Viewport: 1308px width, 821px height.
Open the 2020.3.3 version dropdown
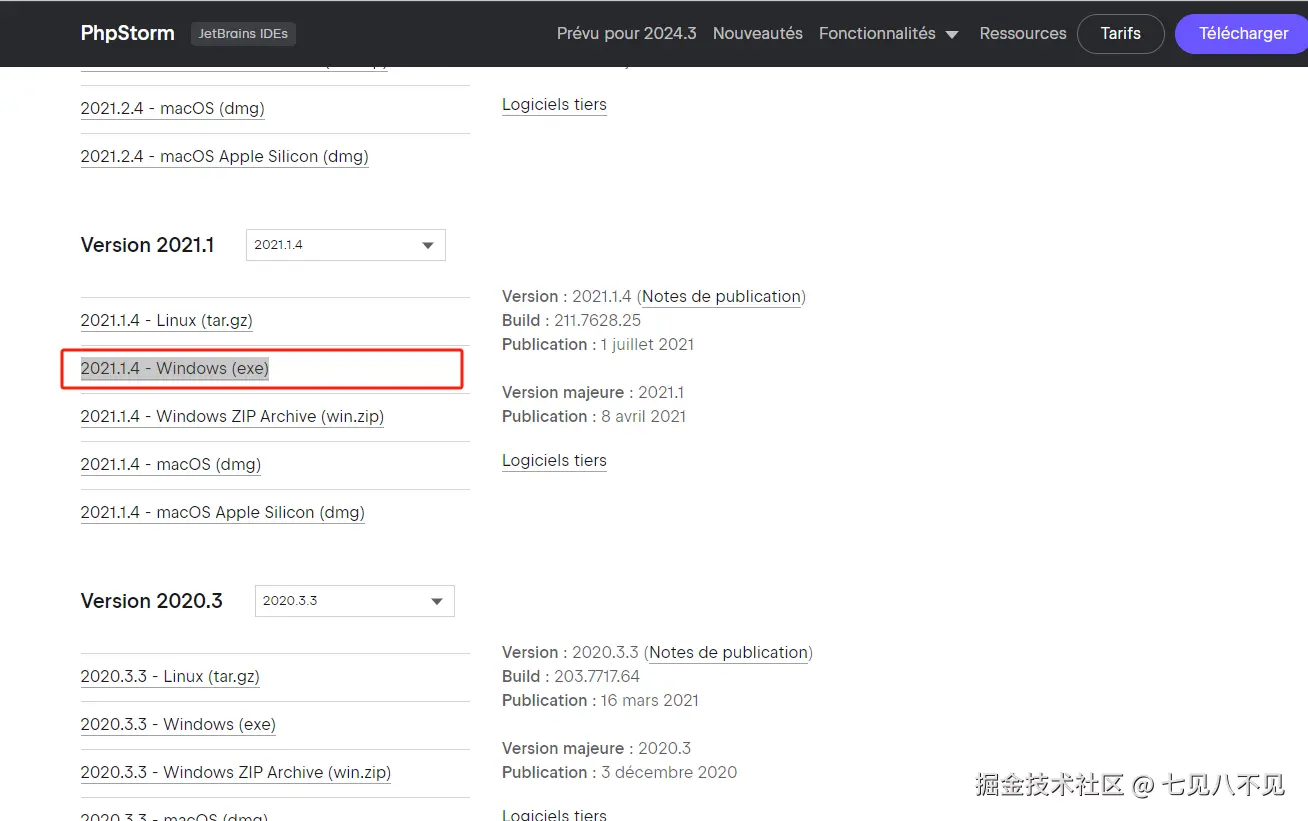pos(355,601)
